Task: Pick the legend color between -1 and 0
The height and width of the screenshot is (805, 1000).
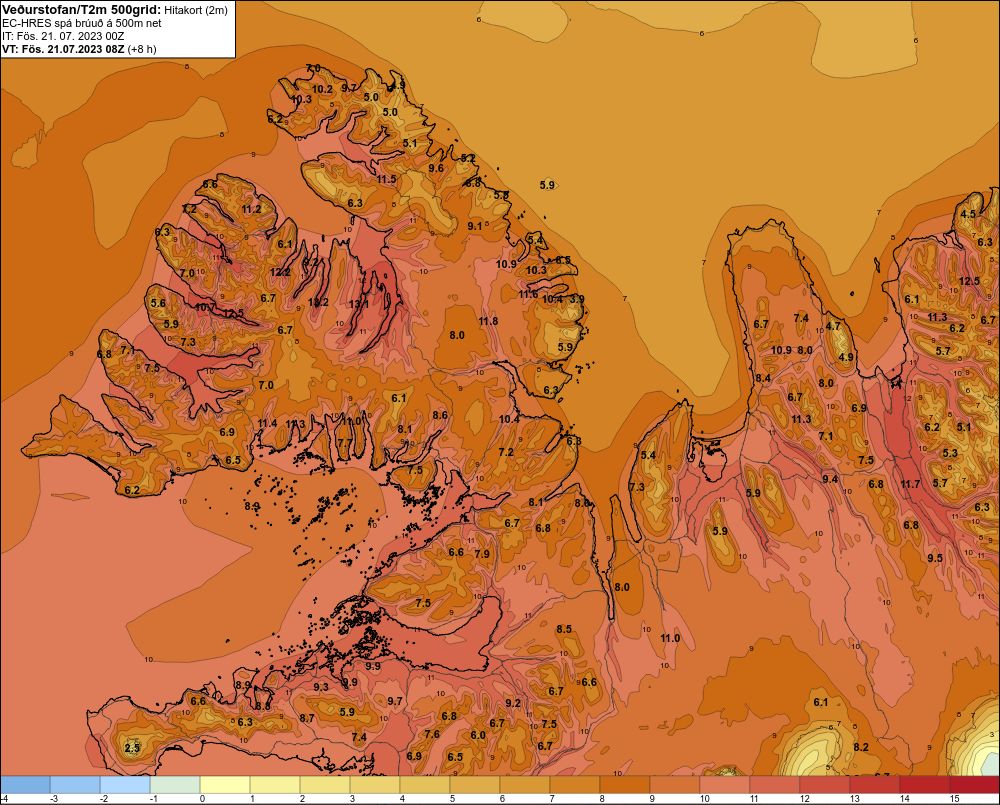Action: click(175, 785)
